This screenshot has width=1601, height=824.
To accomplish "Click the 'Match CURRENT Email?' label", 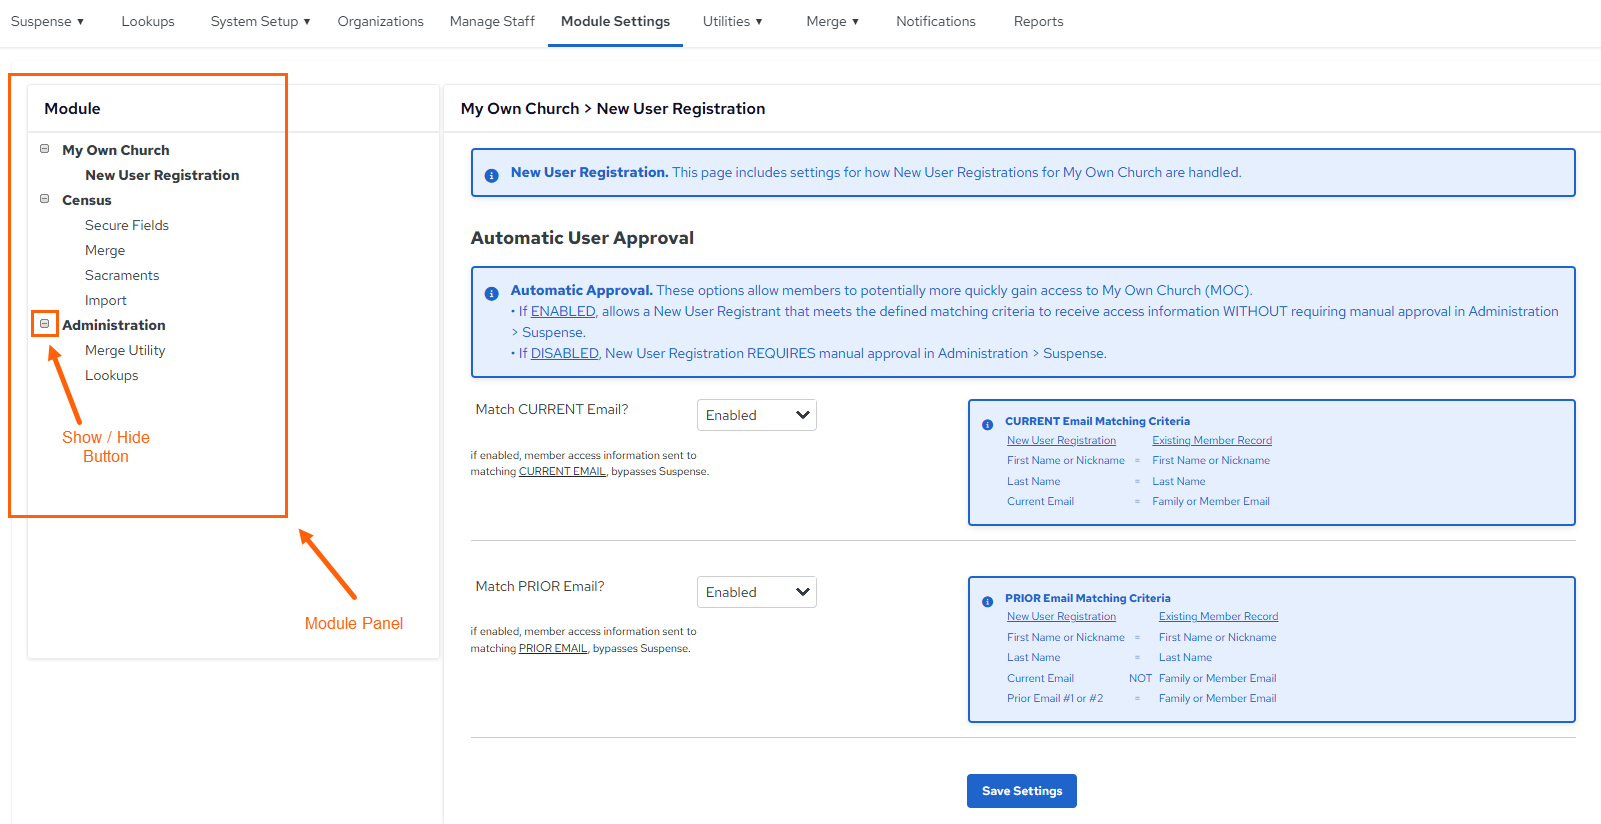I will tap(552, 409).
